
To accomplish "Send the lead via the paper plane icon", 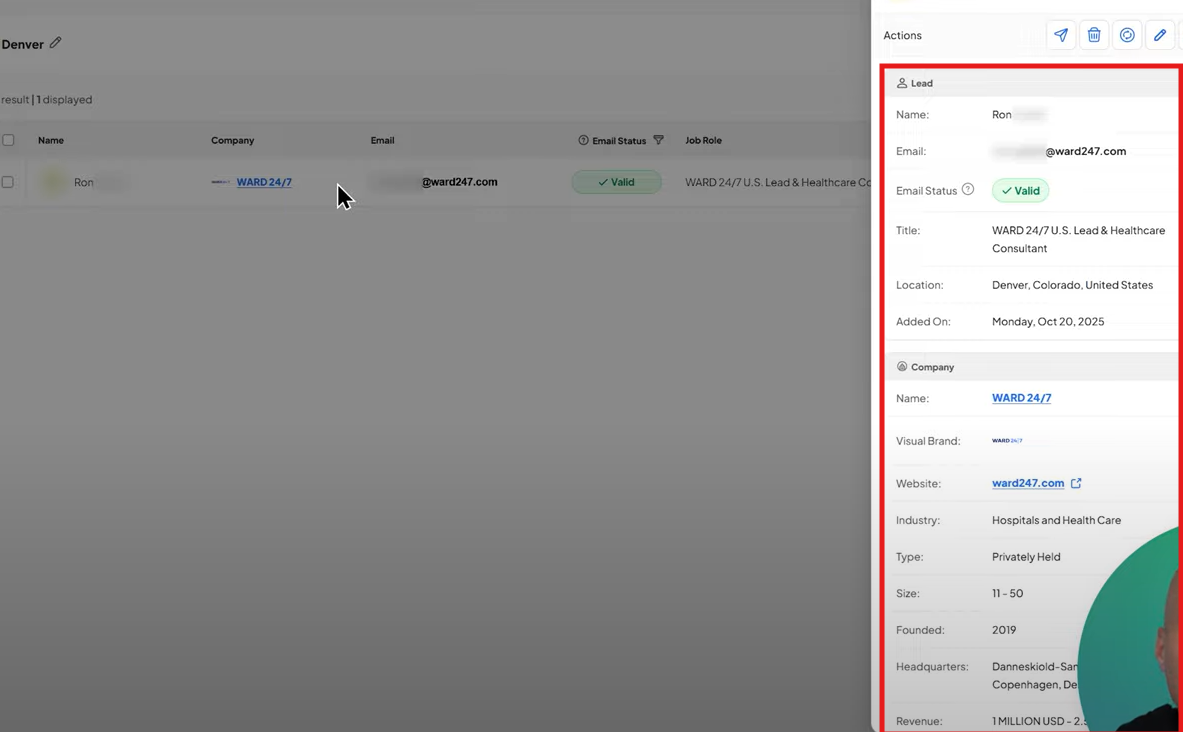I will (x=1061, y=34).
